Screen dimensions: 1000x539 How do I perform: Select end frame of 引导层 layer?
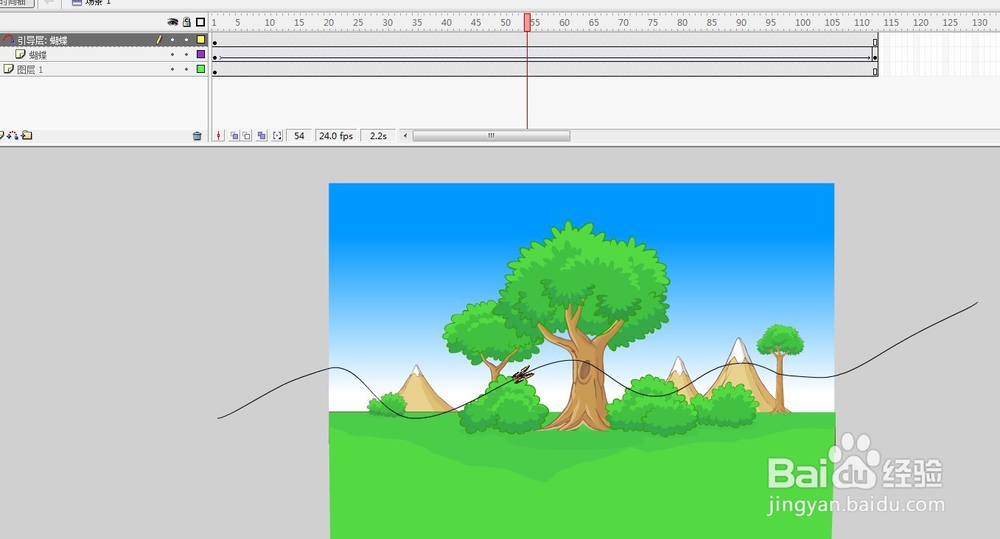pyautogui.click(x=875, y=41)
